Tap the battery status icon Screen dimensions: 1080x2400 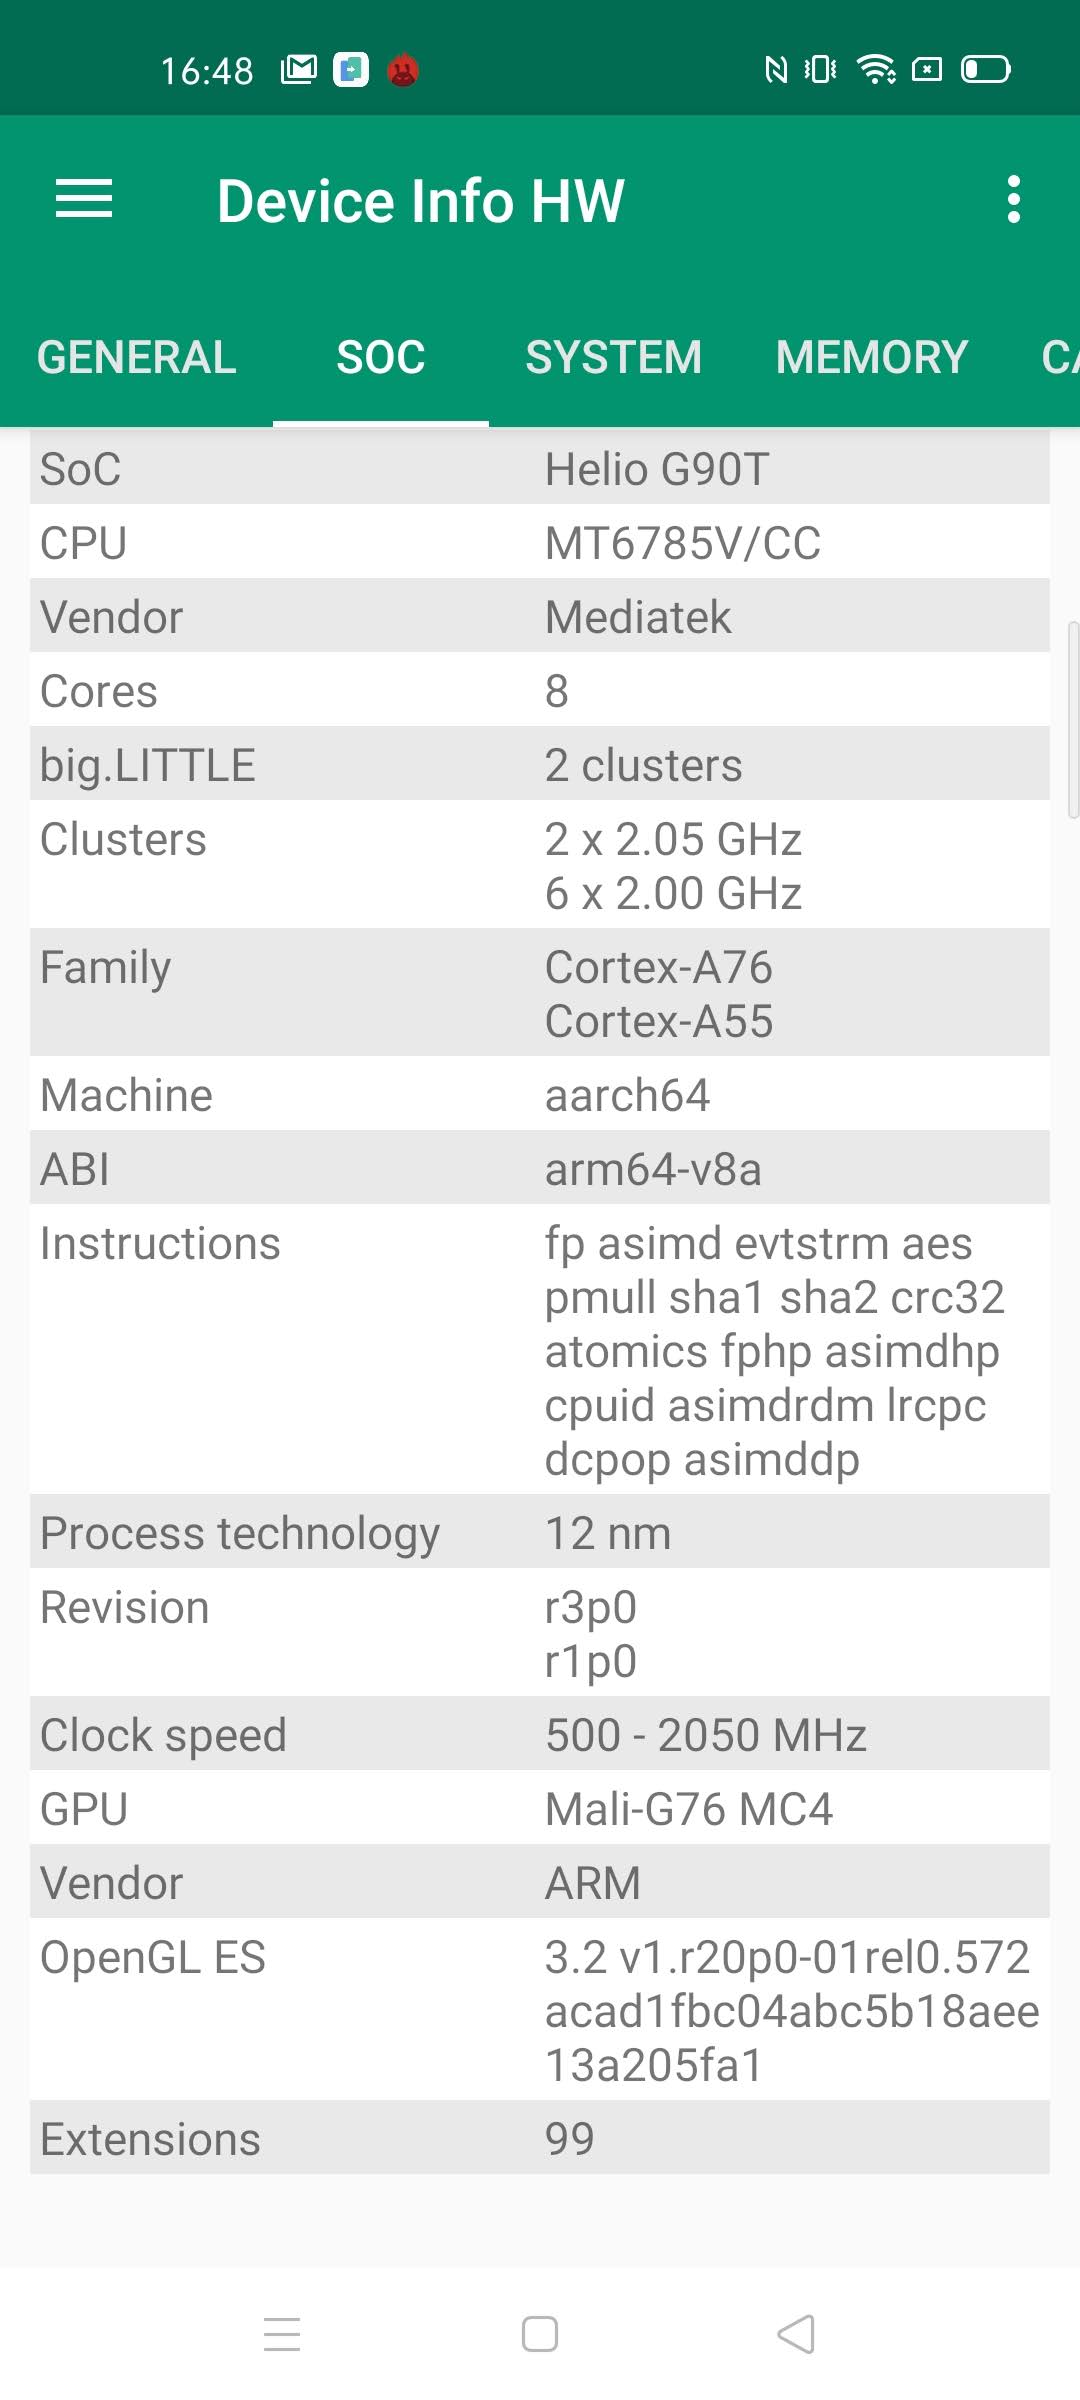pos(985,69)
